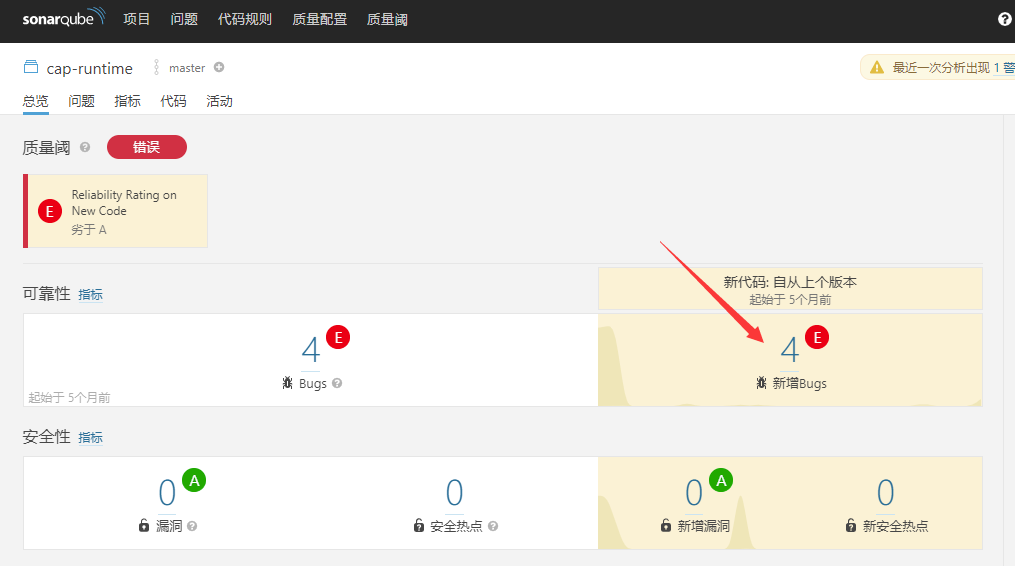Click the warning triangle icon in analysis alert

click(876, 68)
